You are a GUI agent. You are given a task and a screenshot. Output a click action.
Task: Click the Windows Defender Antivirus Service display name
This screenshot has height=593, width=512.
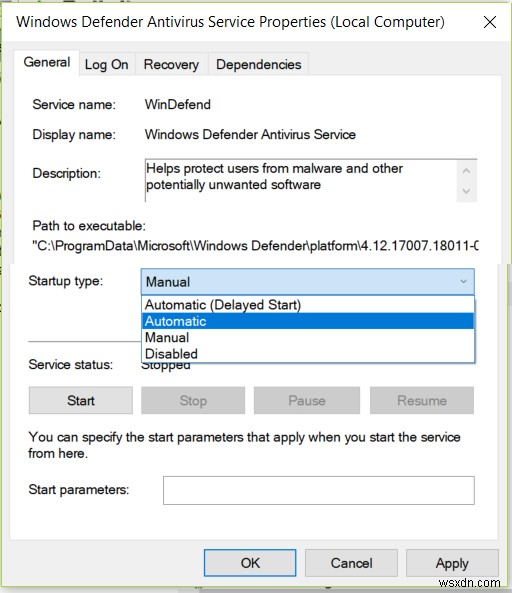(x=250, y=134)
